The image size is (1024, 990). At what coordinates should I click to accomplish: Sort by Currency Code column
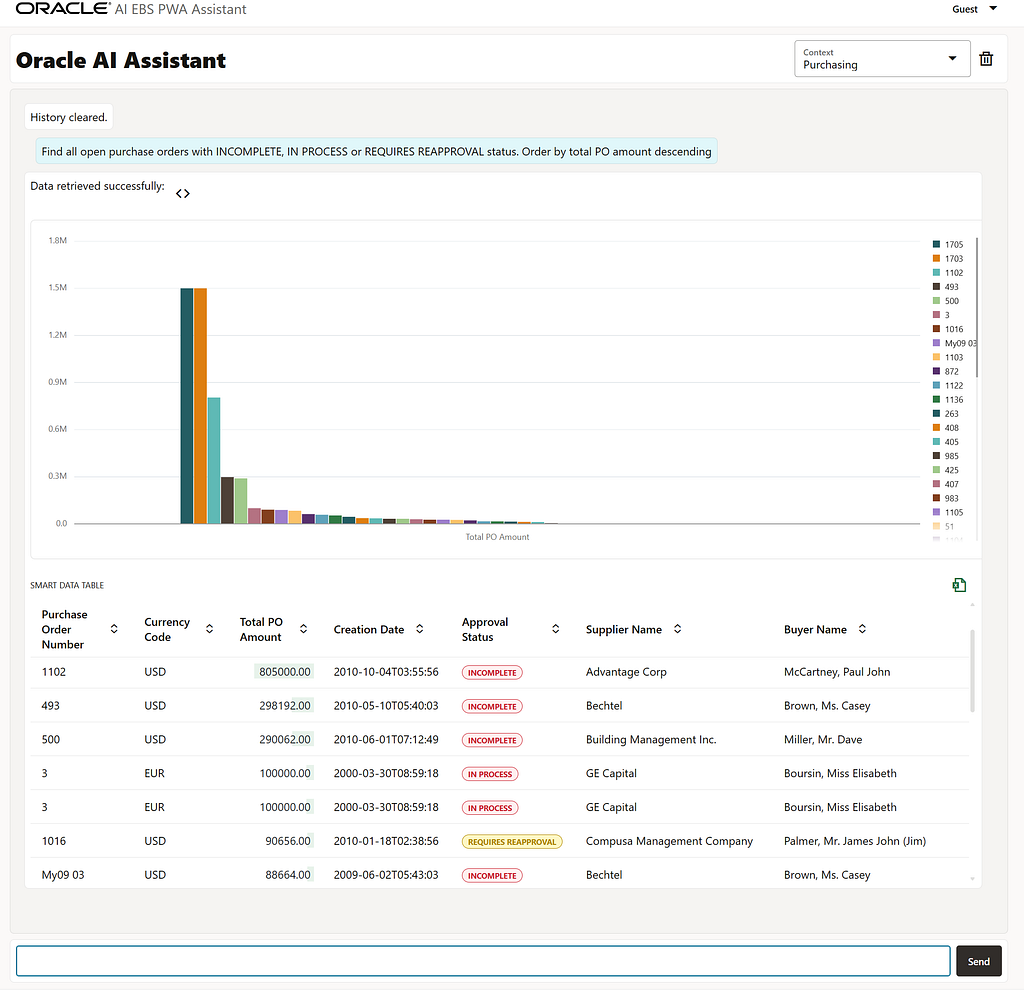pos(210,629)
